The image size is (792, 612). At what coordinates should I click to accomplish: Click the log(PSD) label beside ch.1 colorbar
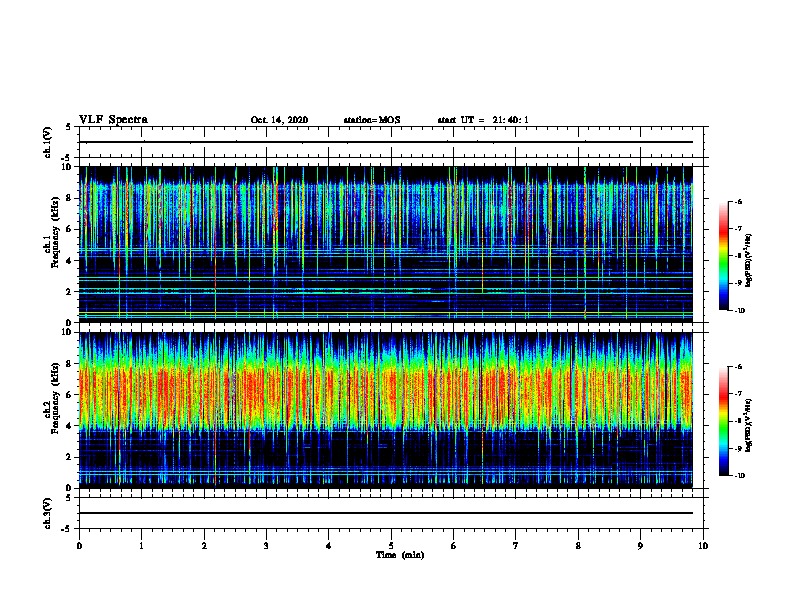click(x=748, y=260)
